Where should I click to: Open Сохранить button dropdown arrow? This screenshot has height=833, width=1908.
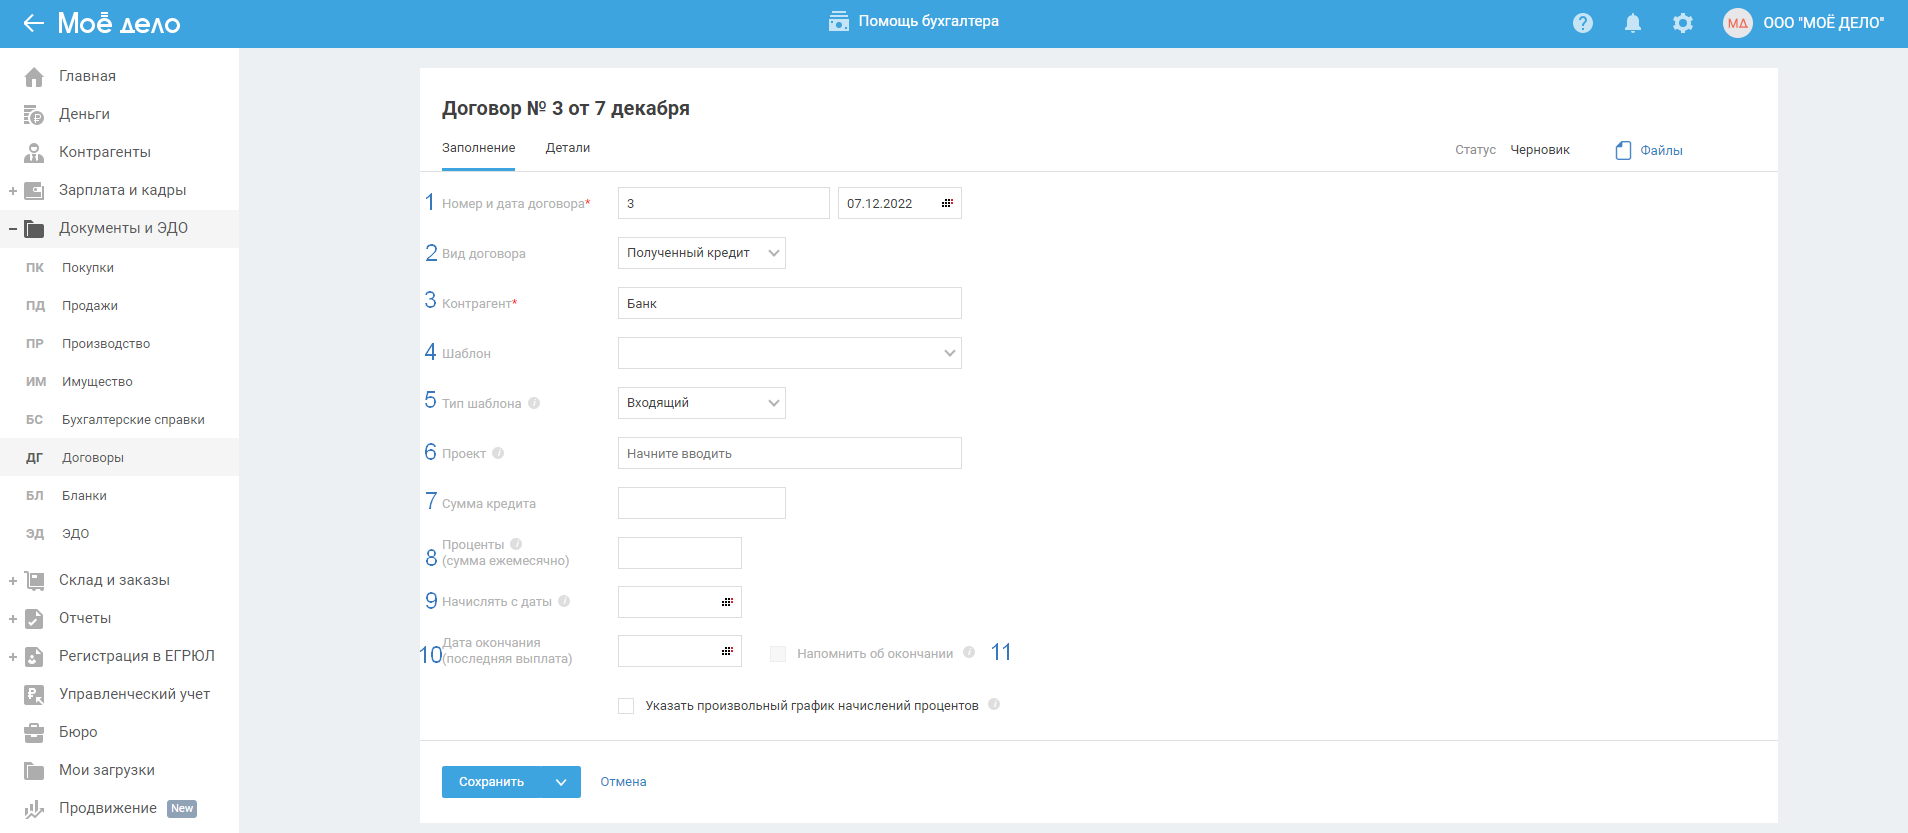[561, 782]
